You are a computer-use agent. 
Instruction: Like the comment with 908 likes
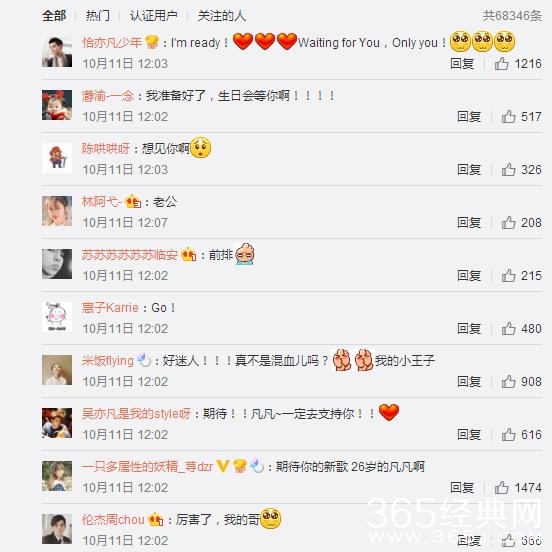click(508, 382)
